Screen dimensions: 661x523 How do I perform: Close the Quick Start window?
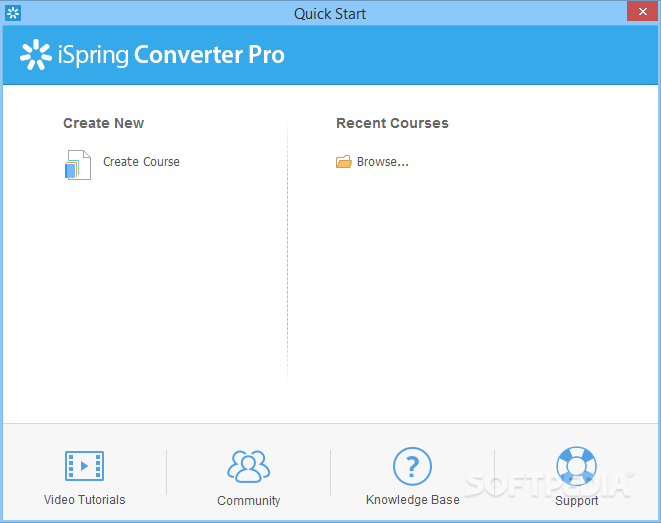click(x=642, y=11)
